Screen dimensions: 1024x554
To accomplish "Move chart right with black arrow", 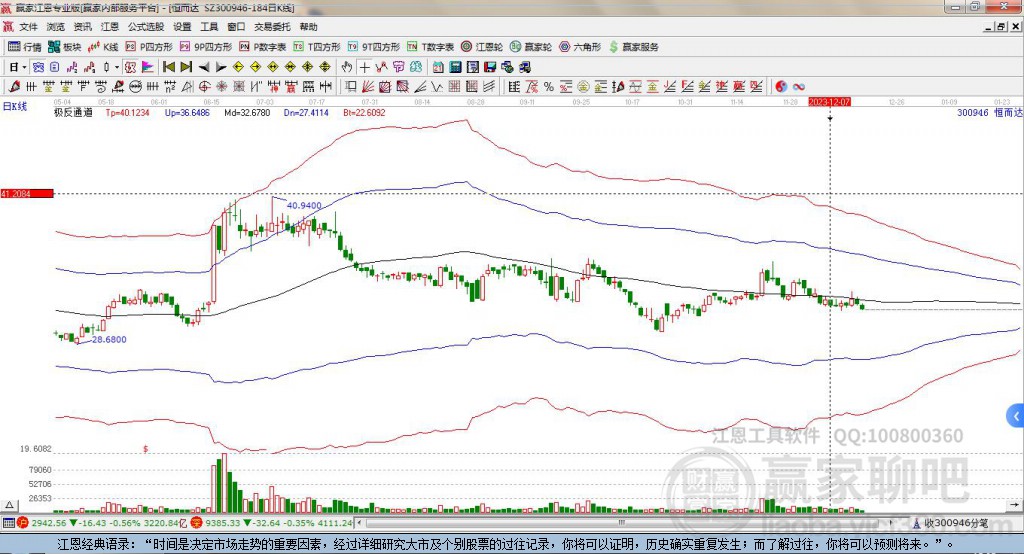I will click(221, 67).
